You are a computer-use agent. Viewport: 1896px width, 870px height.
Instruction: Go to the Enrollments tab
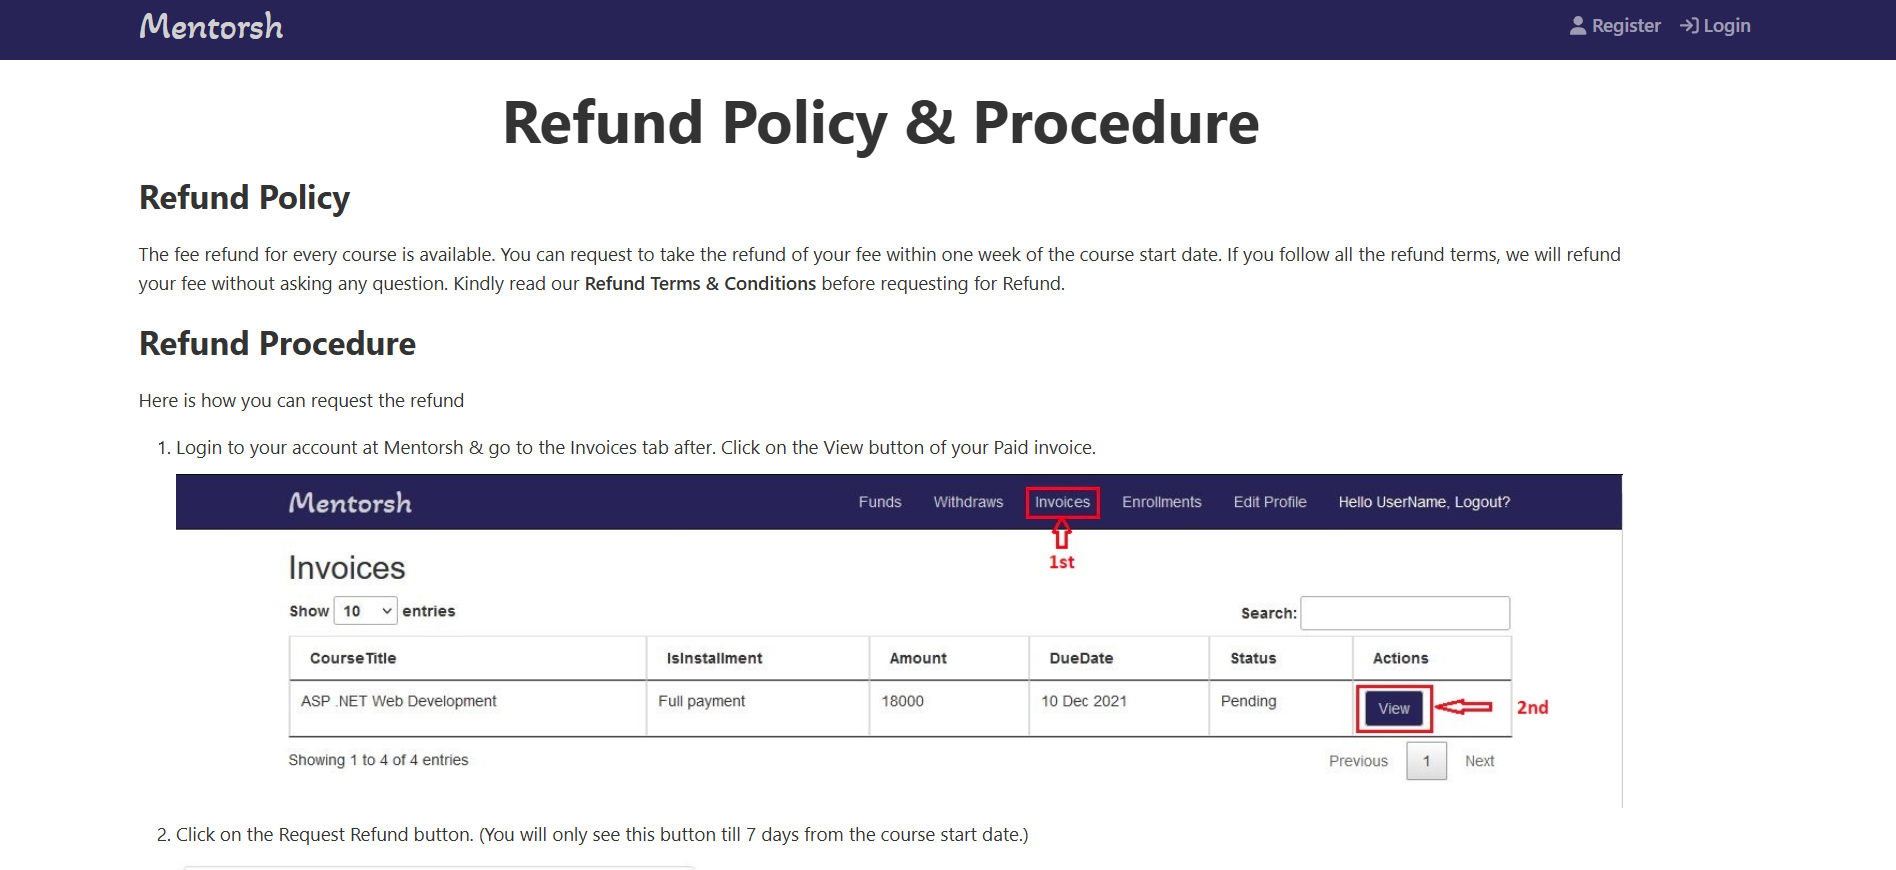click(x=1161, y=502)
